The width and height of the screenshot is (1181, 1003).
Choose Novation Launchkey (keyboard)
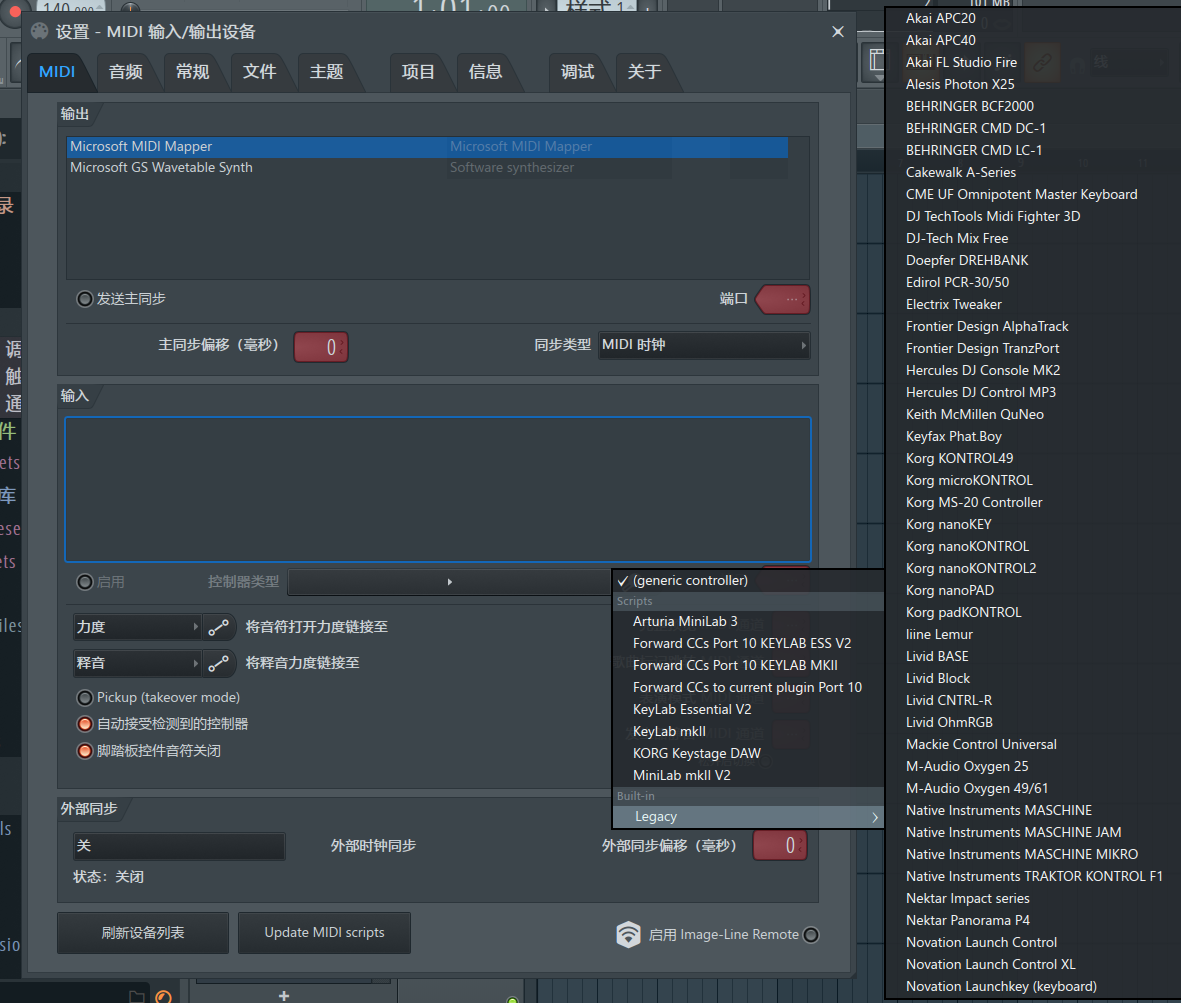[x=1033, y=986]
